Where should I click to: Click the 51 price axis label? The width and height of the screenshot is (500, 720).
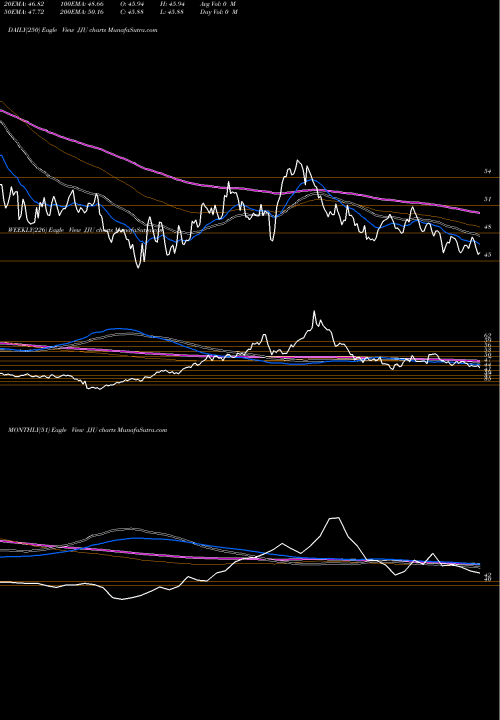488,199
